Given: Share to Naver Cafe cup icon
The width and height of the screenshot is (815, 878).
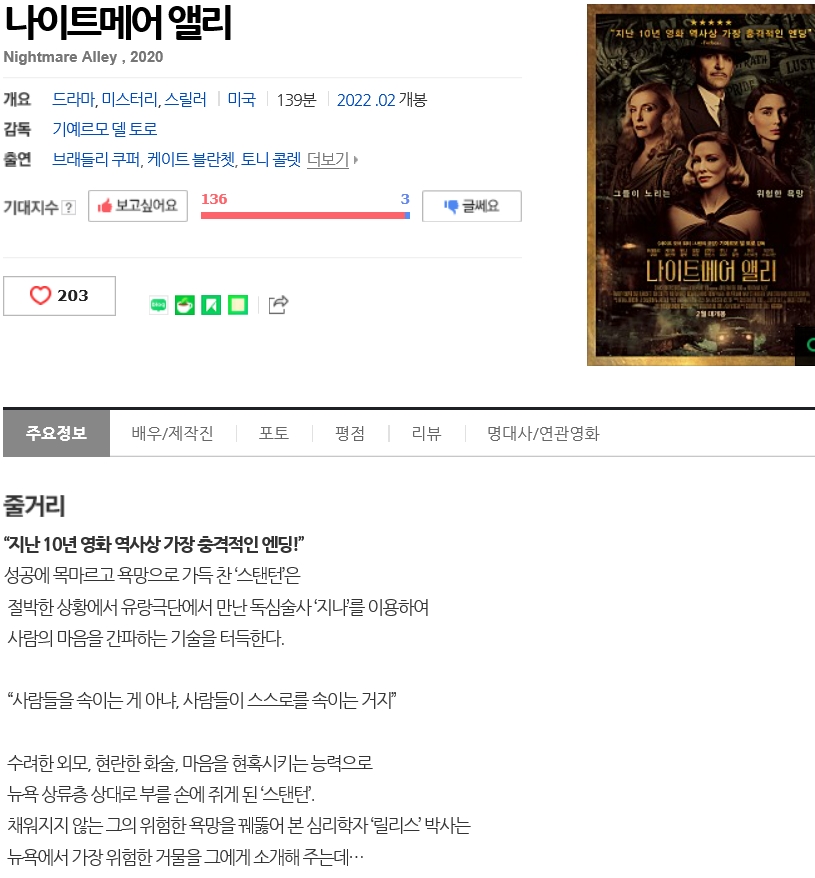Looking at the screenshot, I should click(185, 305).
